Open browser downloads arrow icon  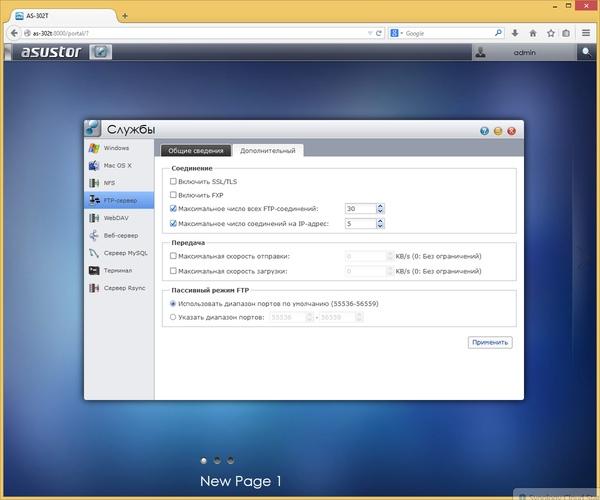[x=515, y=33]
